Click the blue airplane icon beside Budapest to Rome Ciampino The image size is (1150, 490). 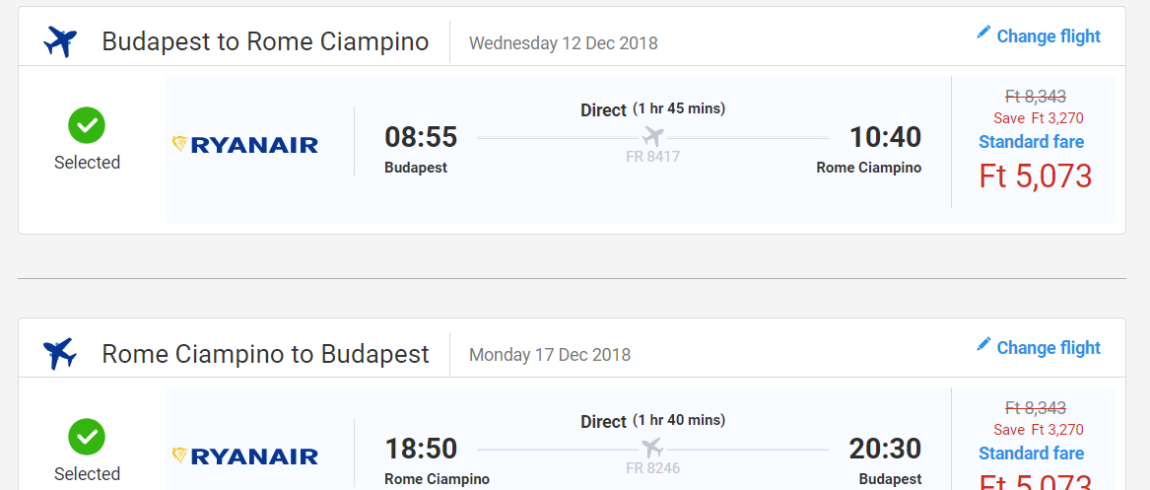click(60, 42)
